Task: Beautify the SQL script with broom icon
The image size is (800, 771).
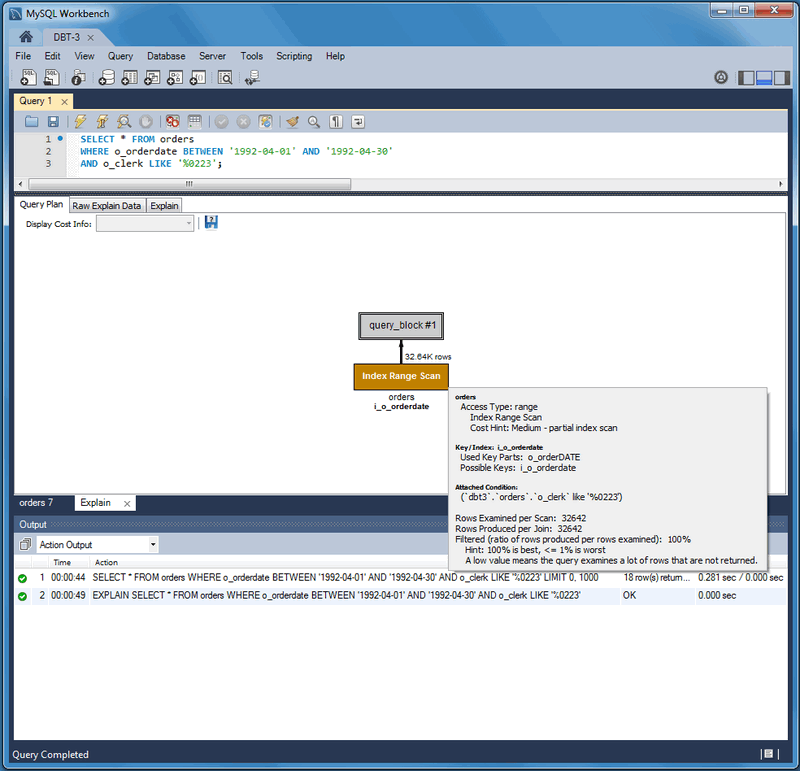Action: pyautogui.click(x=292, y=121)
